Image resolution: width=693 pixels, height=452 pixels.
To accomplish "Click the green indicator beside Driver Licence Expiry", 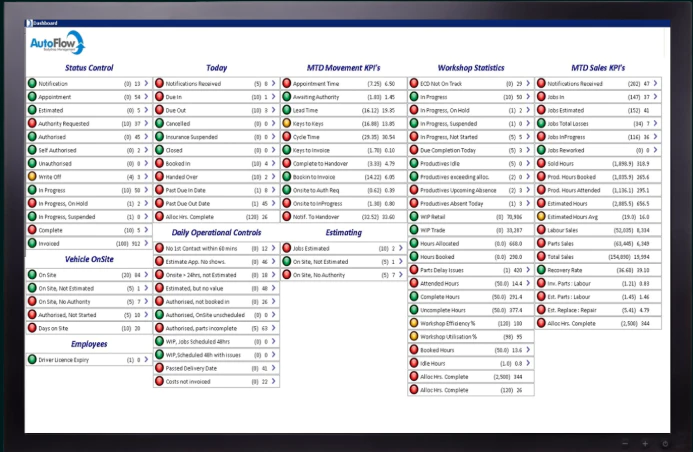I will (x=32, y=359).
